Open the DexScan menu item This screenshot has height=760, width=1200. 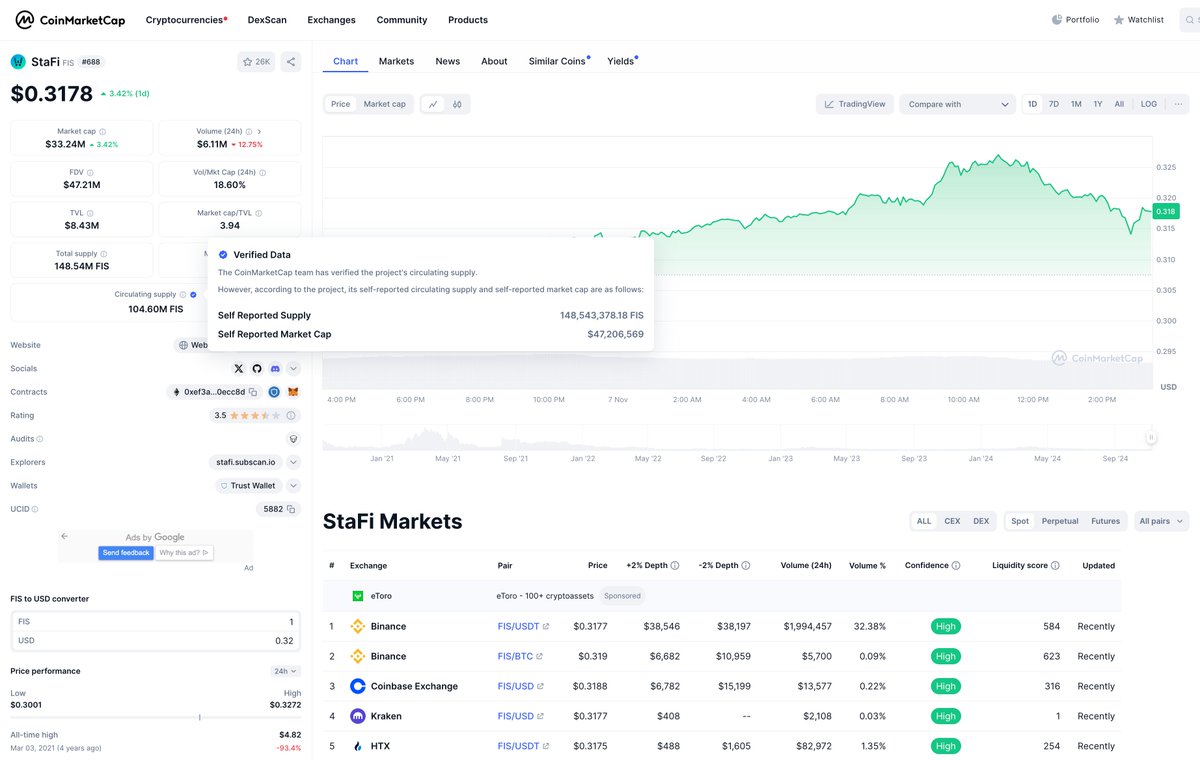pos(266,19)
